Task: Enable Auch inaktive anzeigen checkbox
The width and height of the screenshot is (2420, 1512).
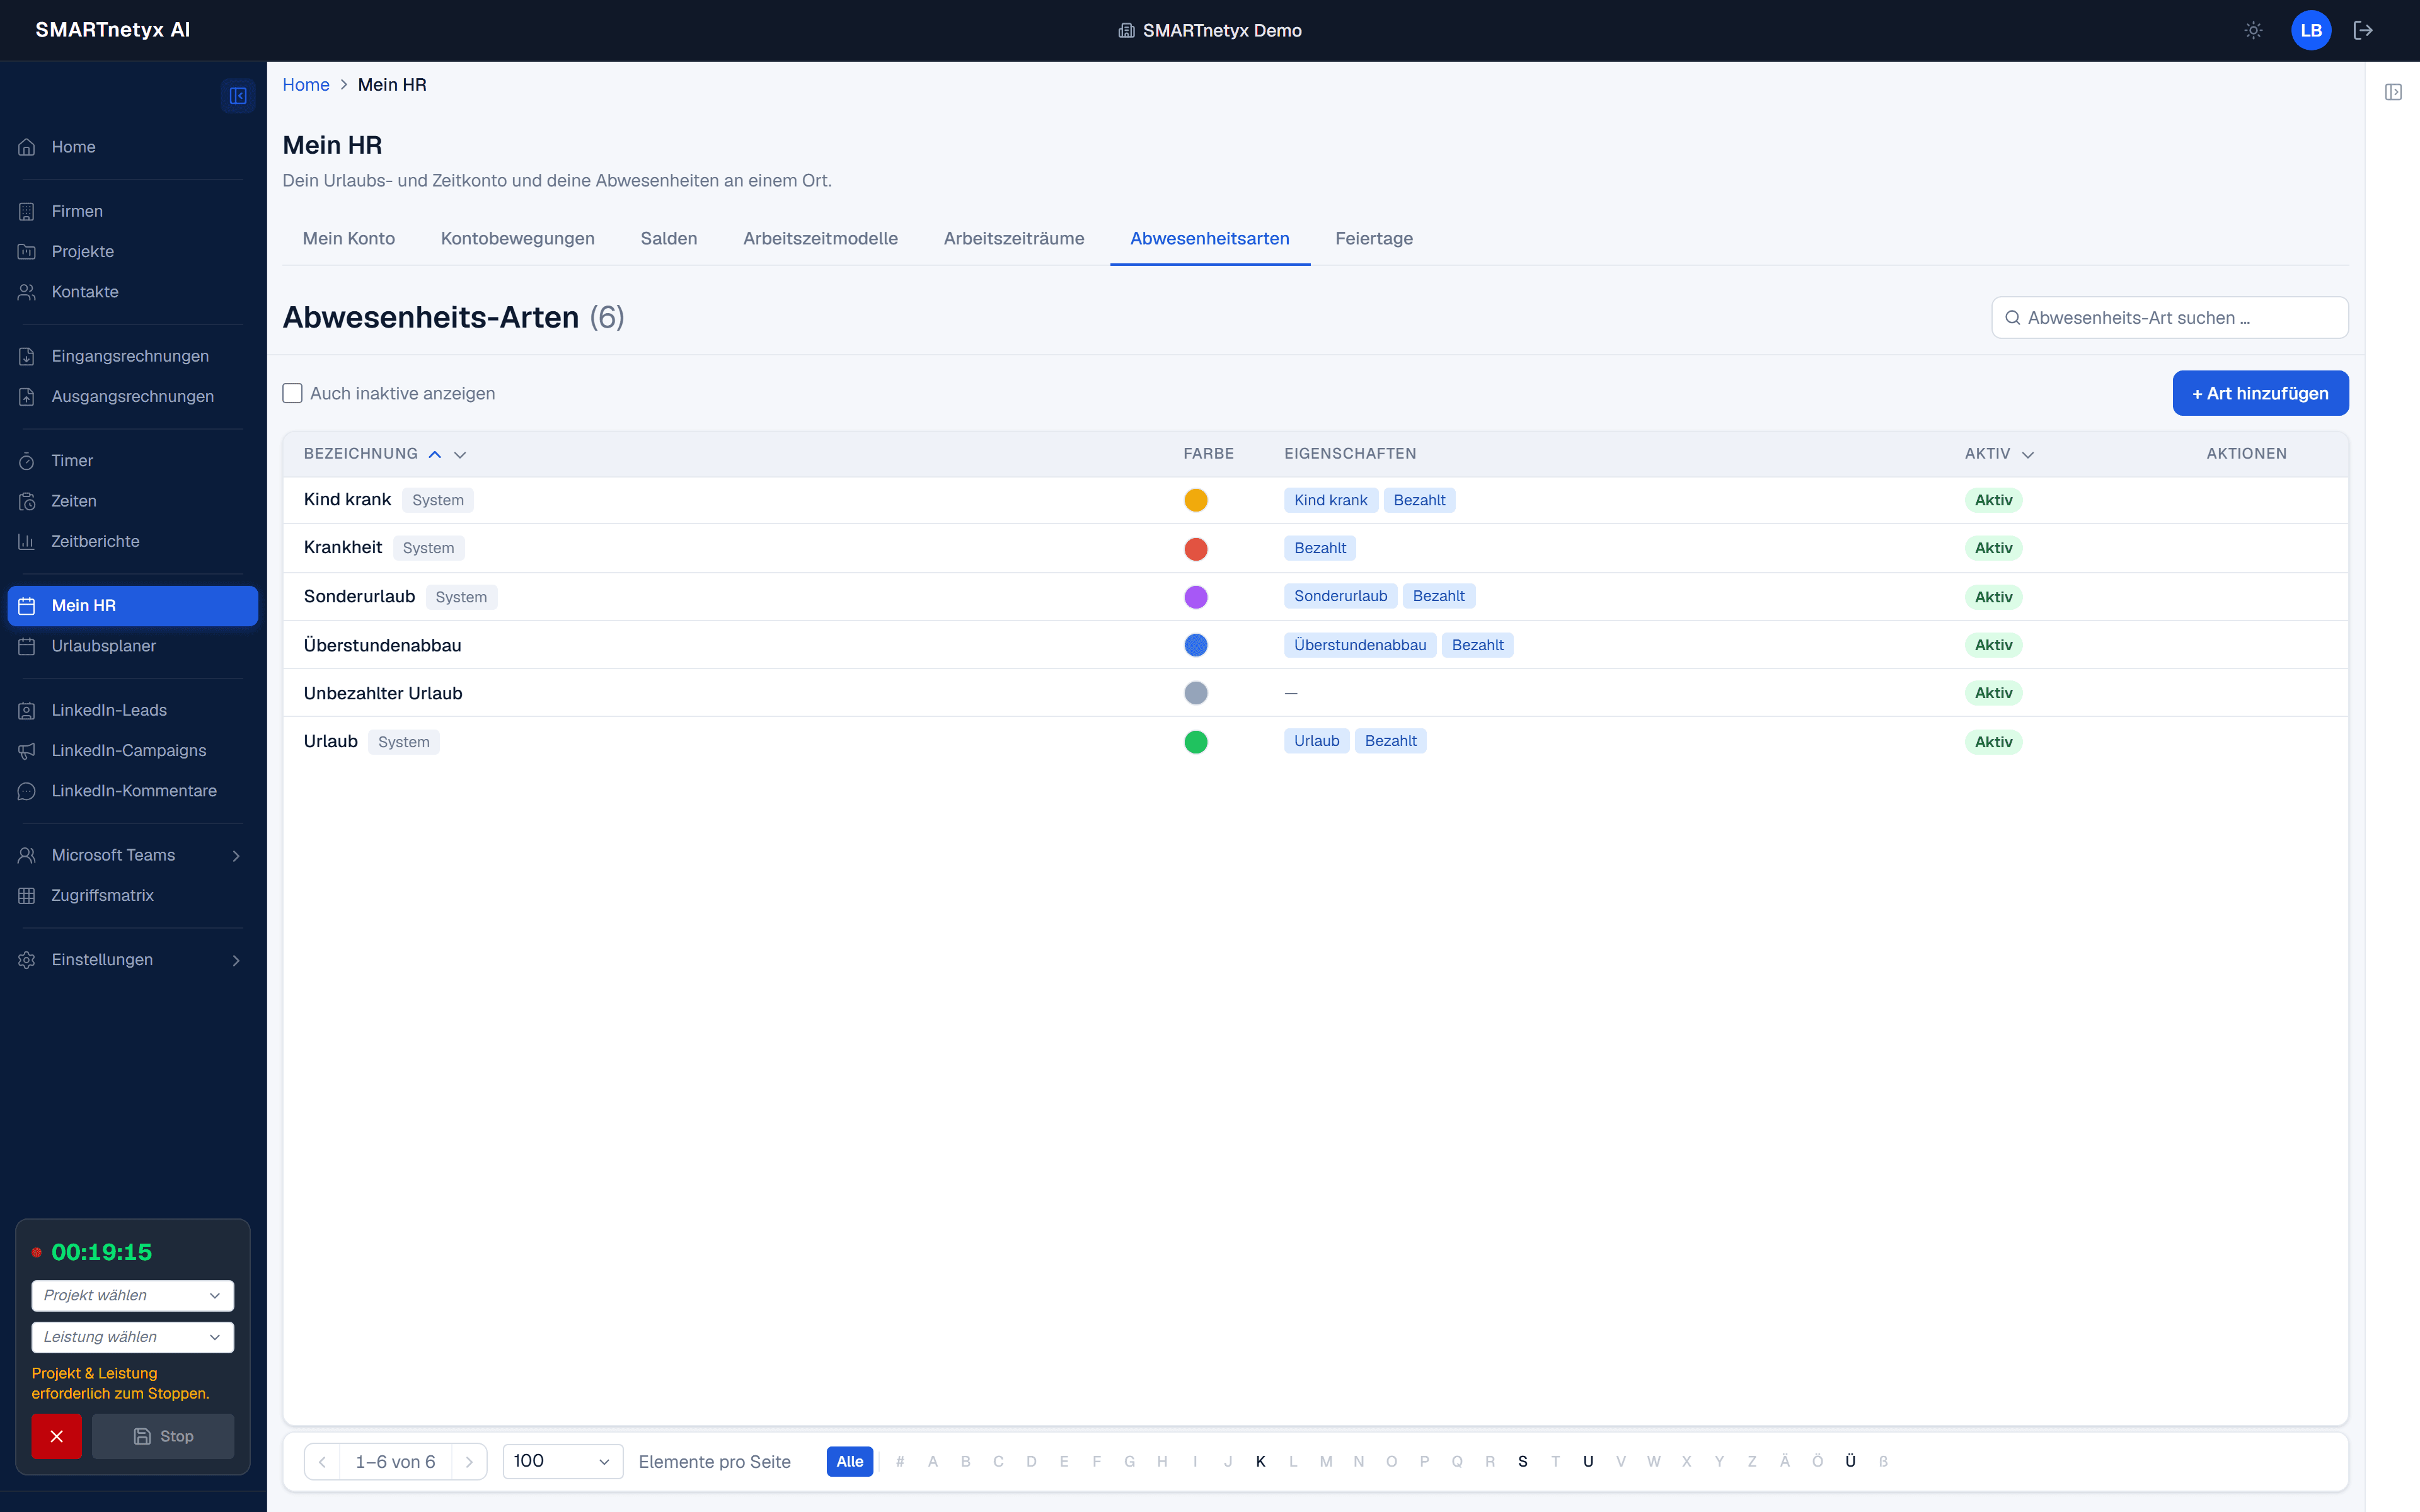Action: tap(292, 393)
